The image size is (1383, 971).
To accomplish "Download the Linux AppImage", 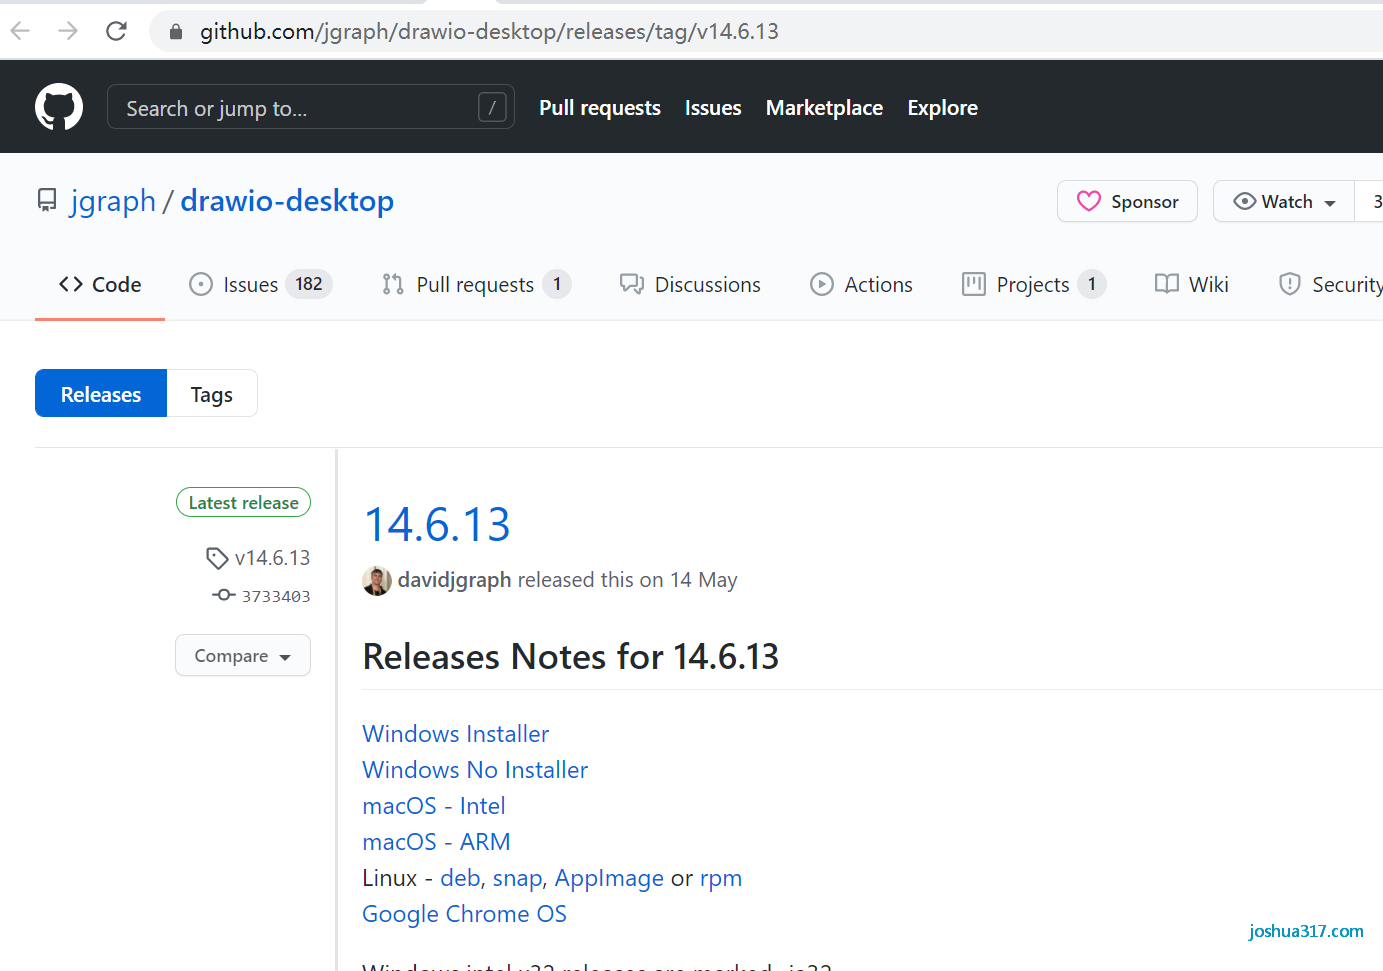I will (x=609, y=877).
